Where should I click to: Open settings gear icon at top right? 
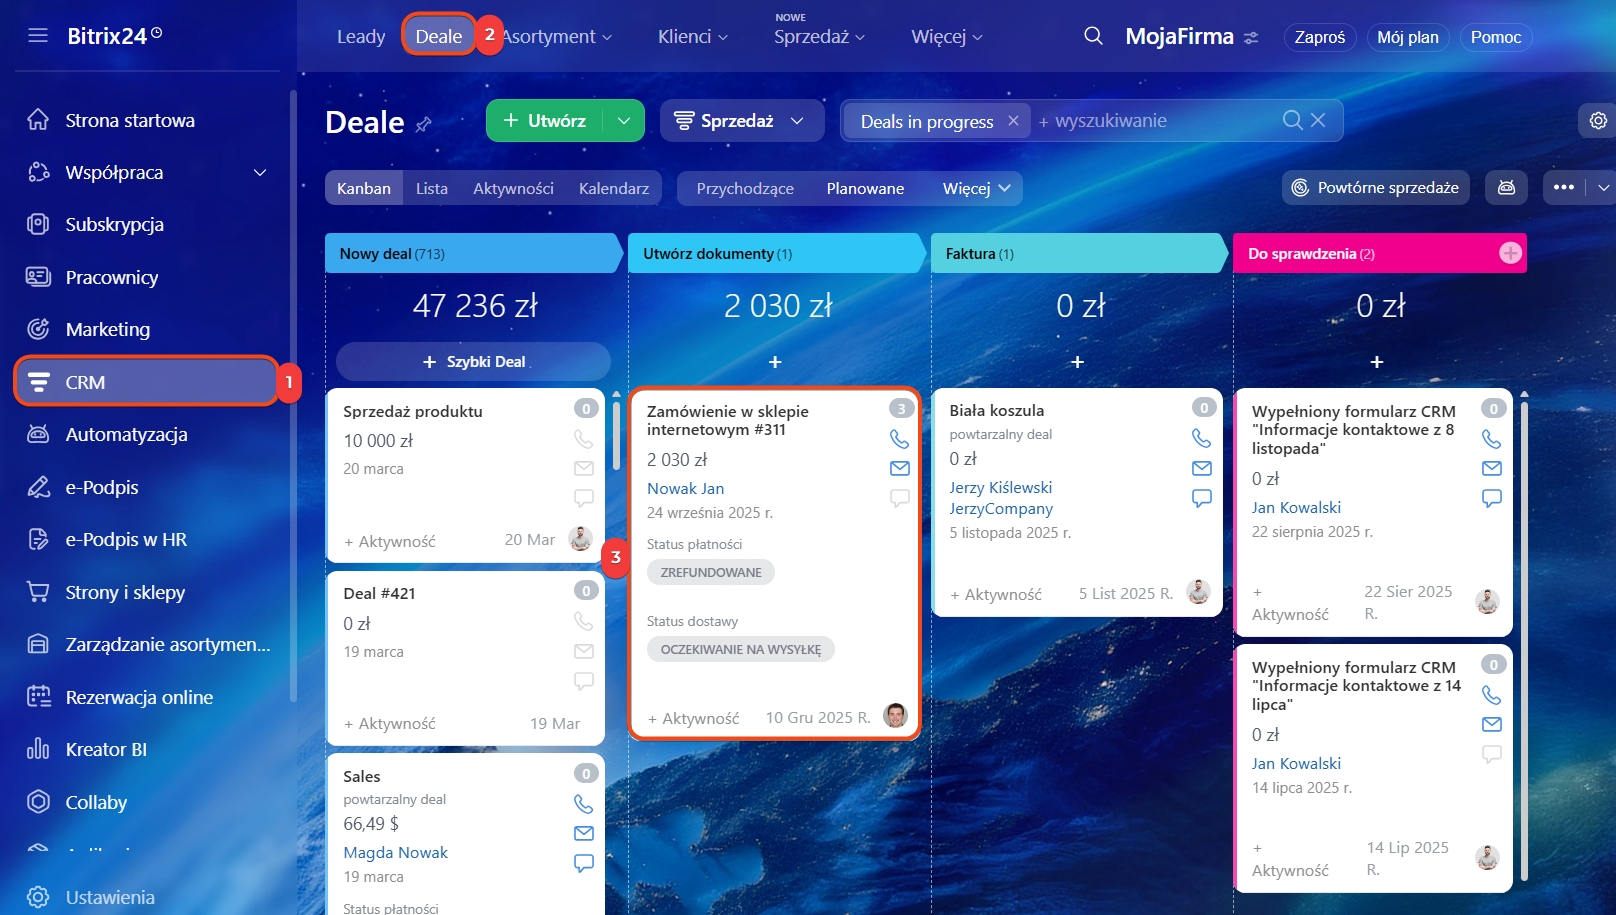tap(1598, 121)
